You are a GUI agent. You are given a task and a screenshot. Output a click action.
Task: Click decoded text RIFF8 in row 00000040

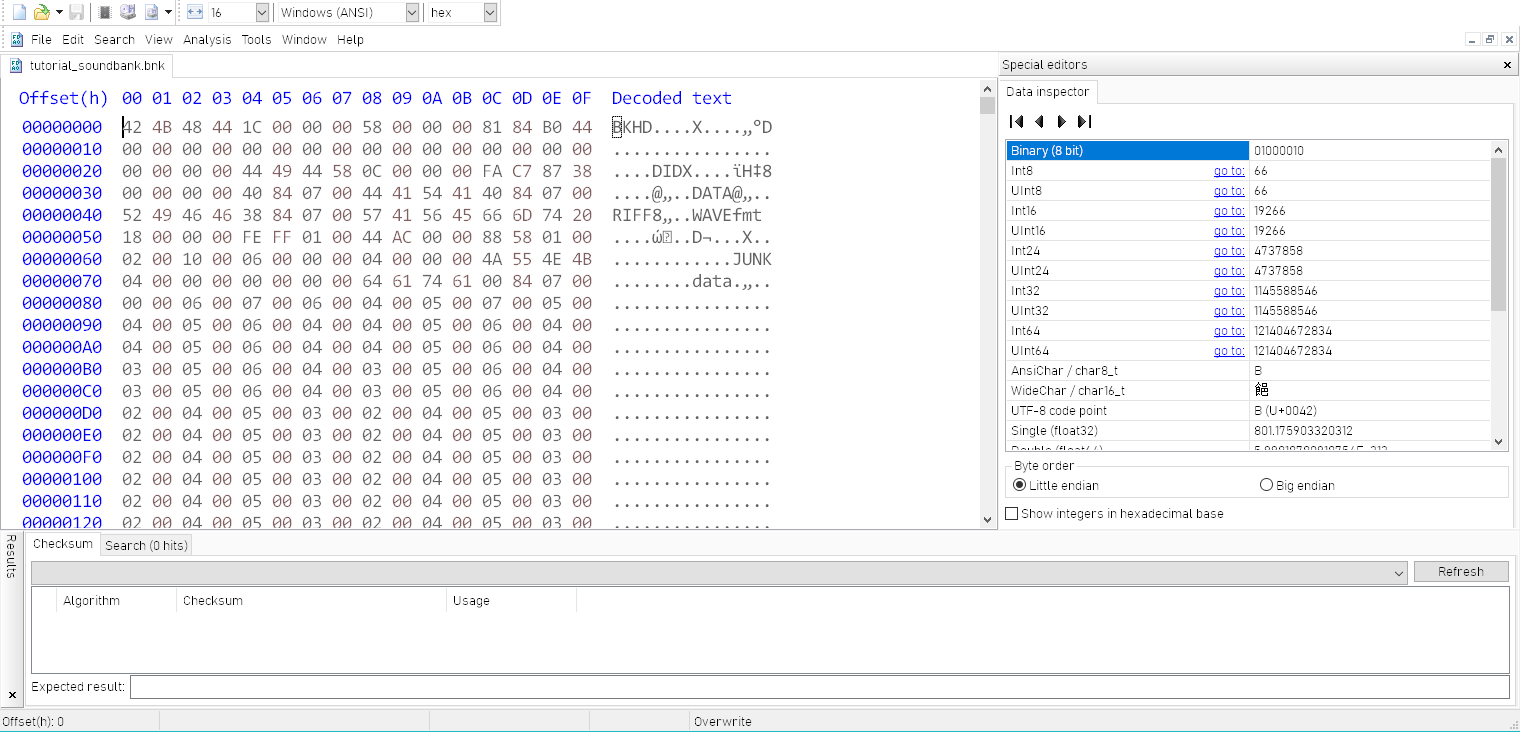coord(637,215)
